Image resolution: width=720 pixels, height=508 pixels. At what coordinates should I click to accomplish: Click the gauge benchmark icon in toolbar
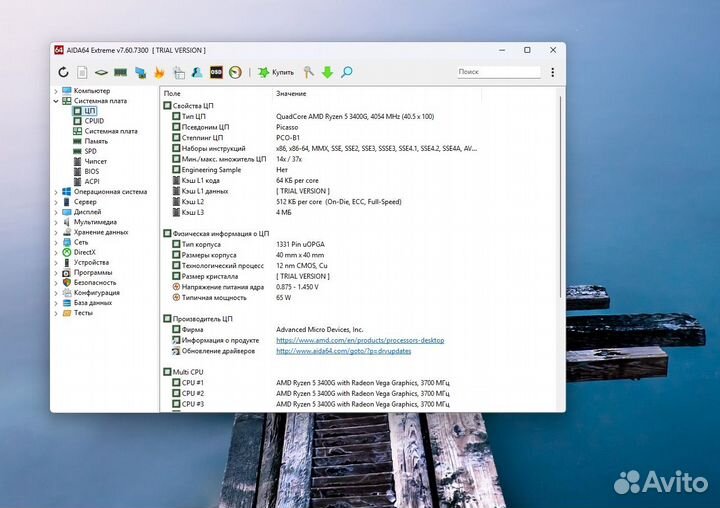point(235,72)
